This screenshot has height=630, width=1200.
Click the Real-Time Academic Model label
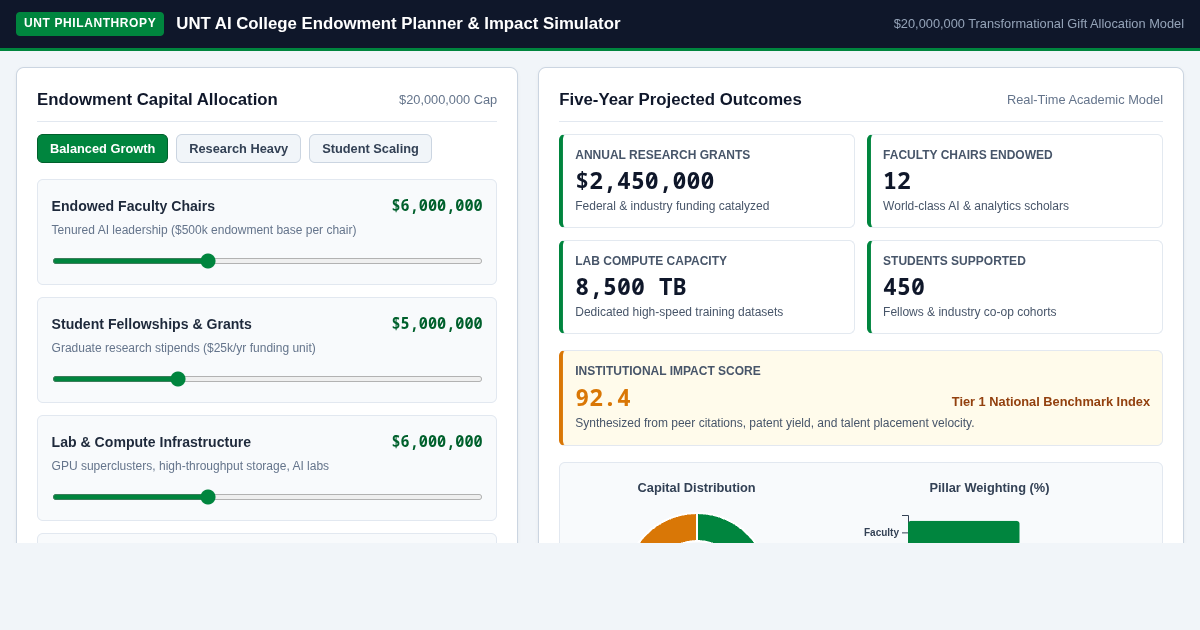pos(1085,100)
